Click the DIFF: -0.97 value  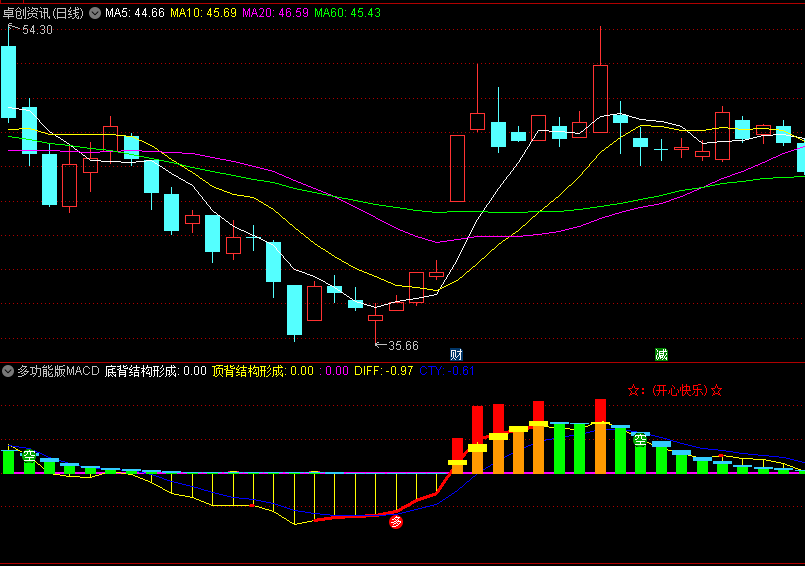pos(384,371)
